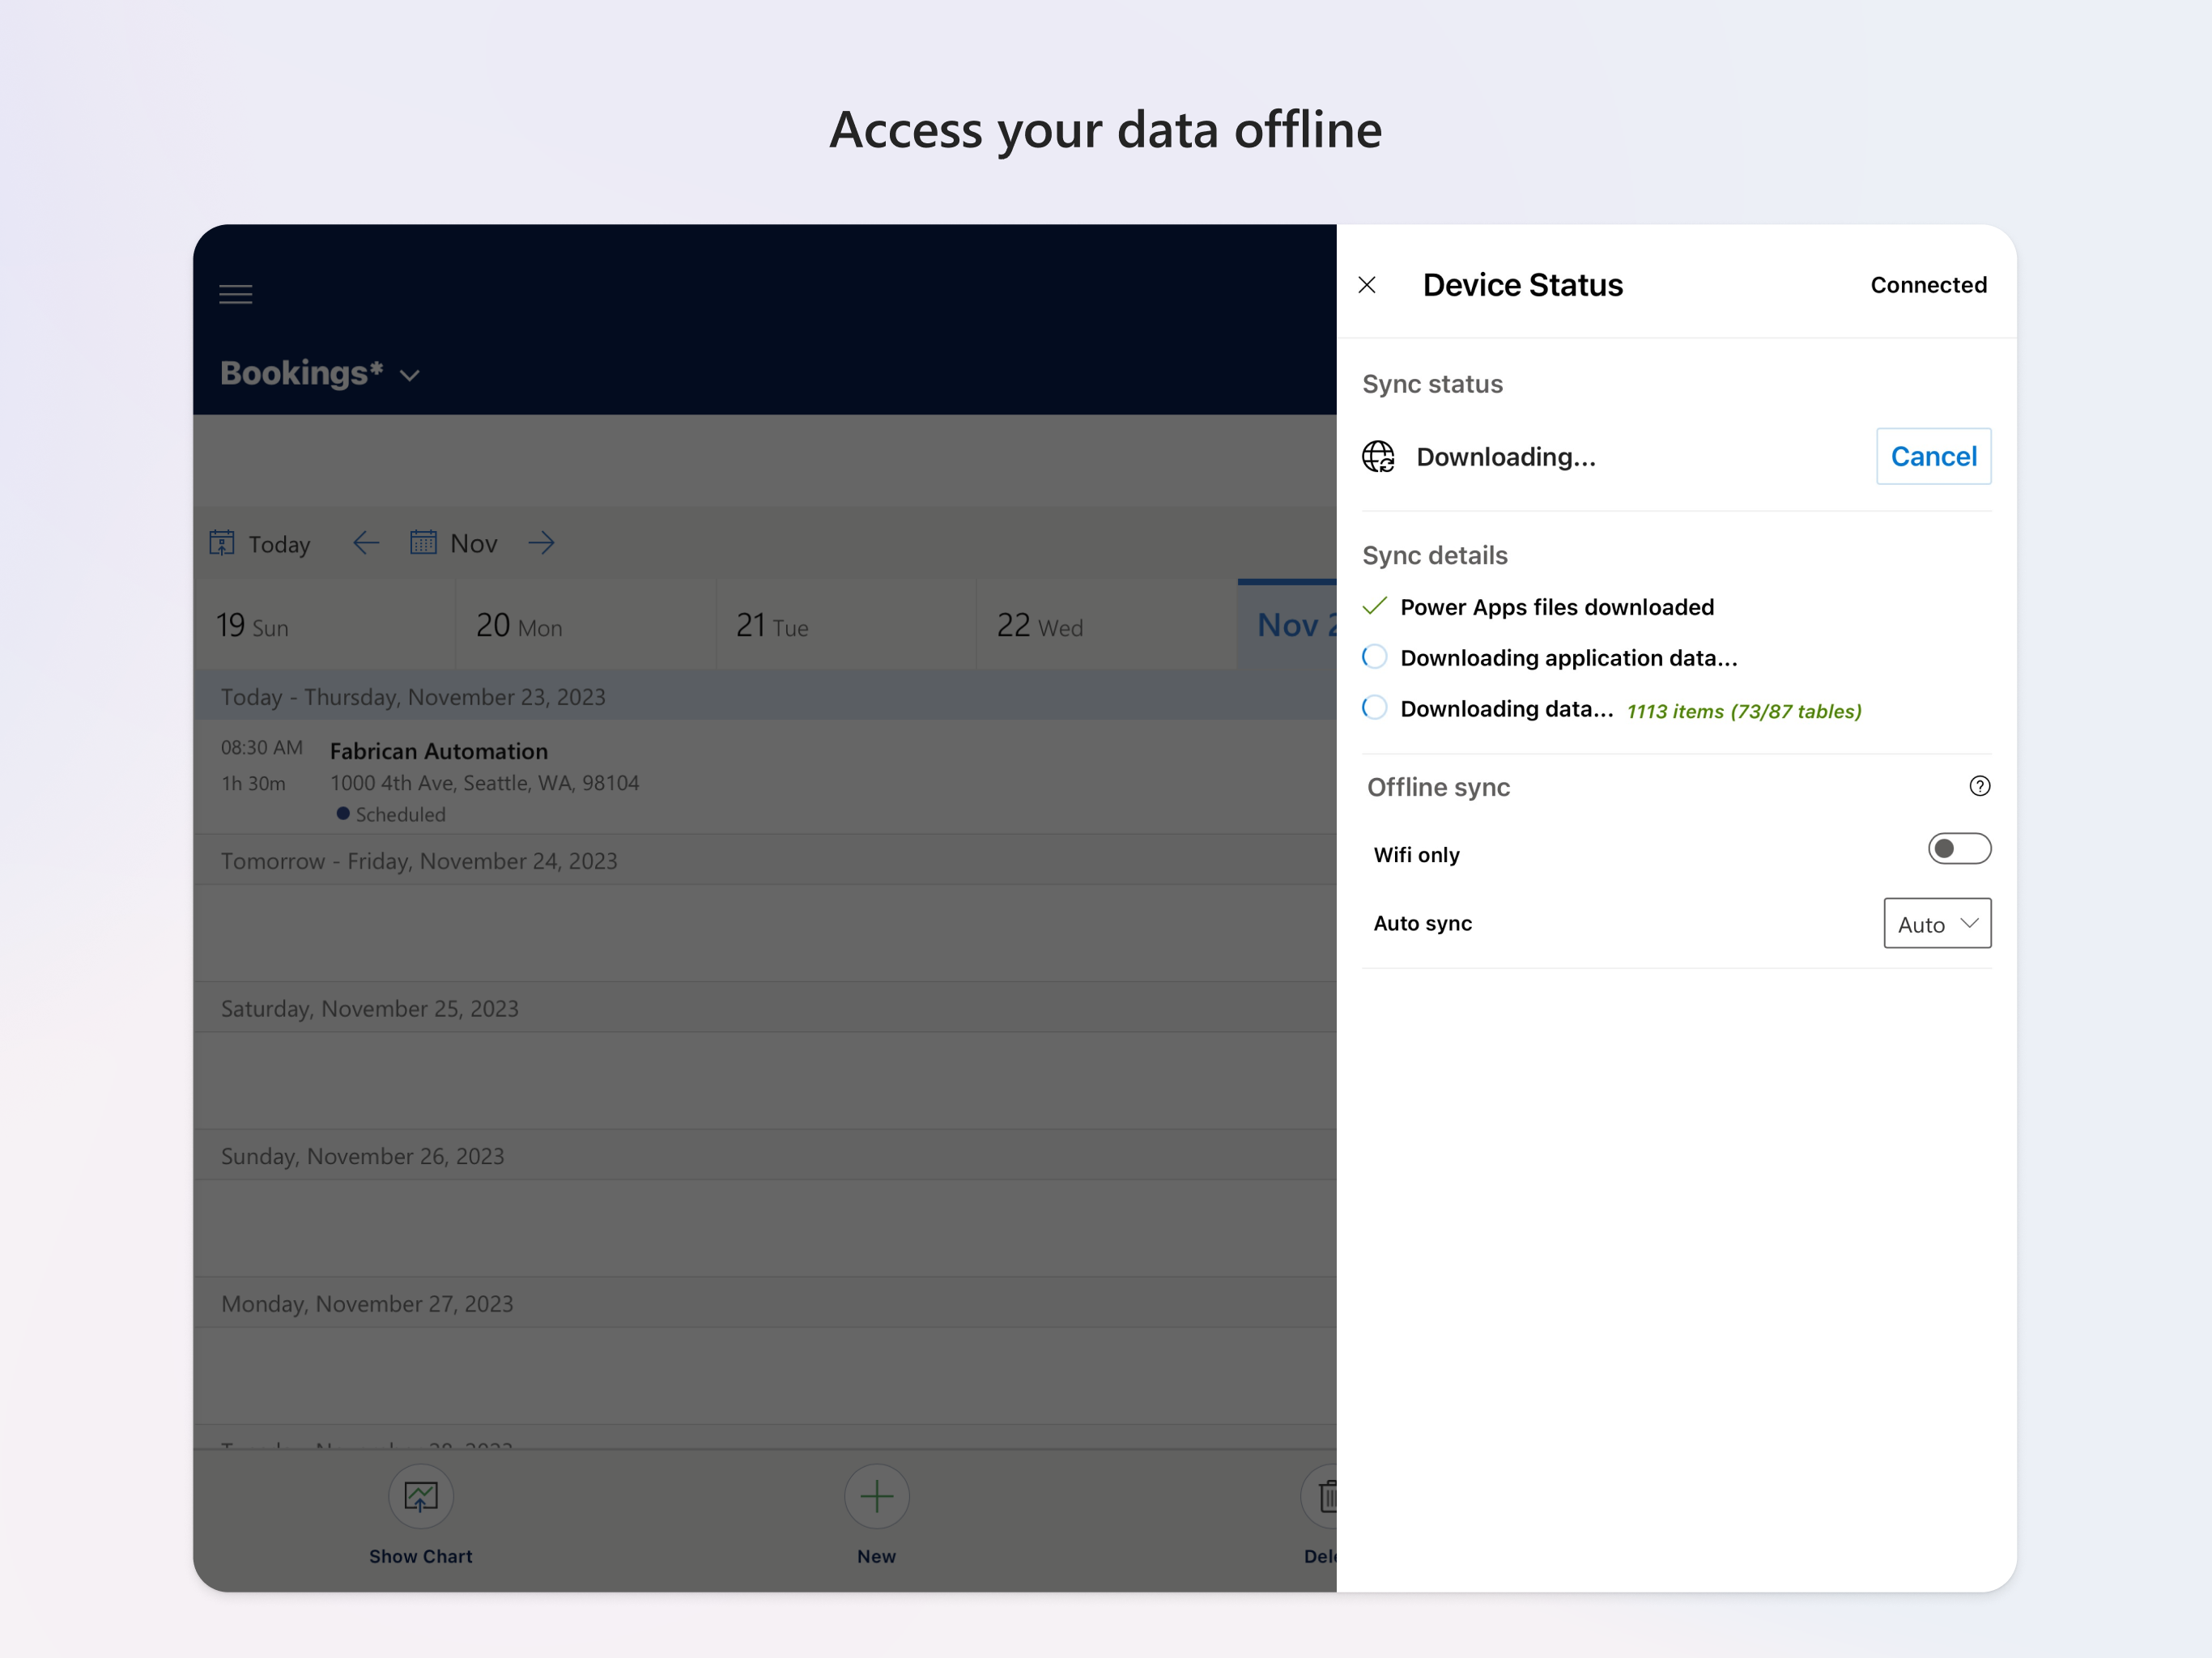2212x1658 pixels.
Task: Toggle the Wifi only switch
Action: (x=1958, y=849)
